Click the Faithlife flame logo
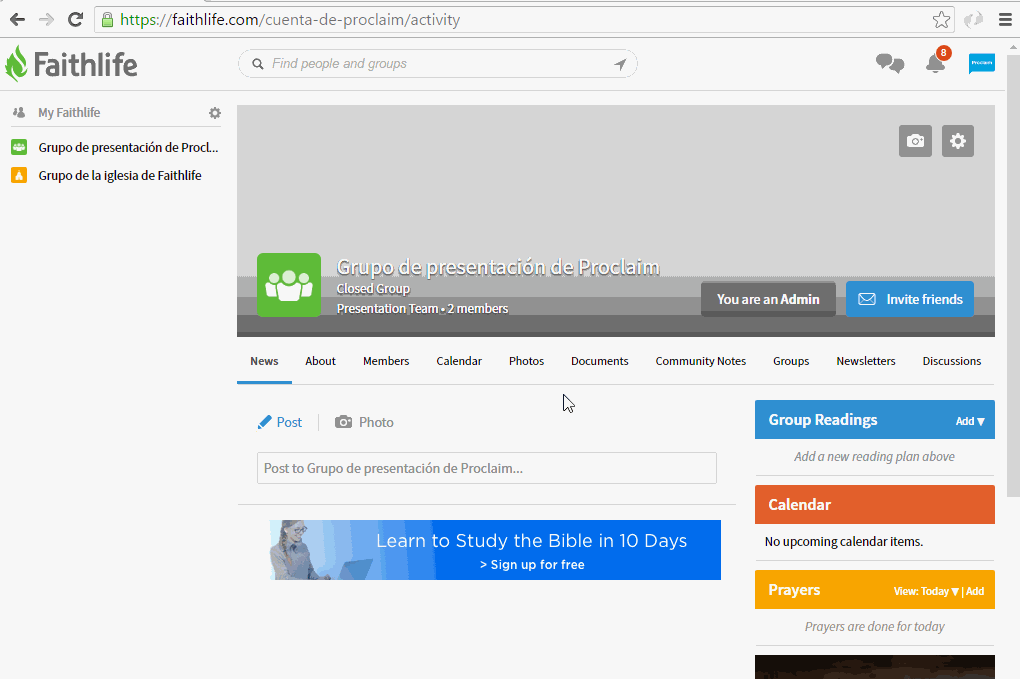Viewport: 1020px width, 679px height. click(16, 64)
